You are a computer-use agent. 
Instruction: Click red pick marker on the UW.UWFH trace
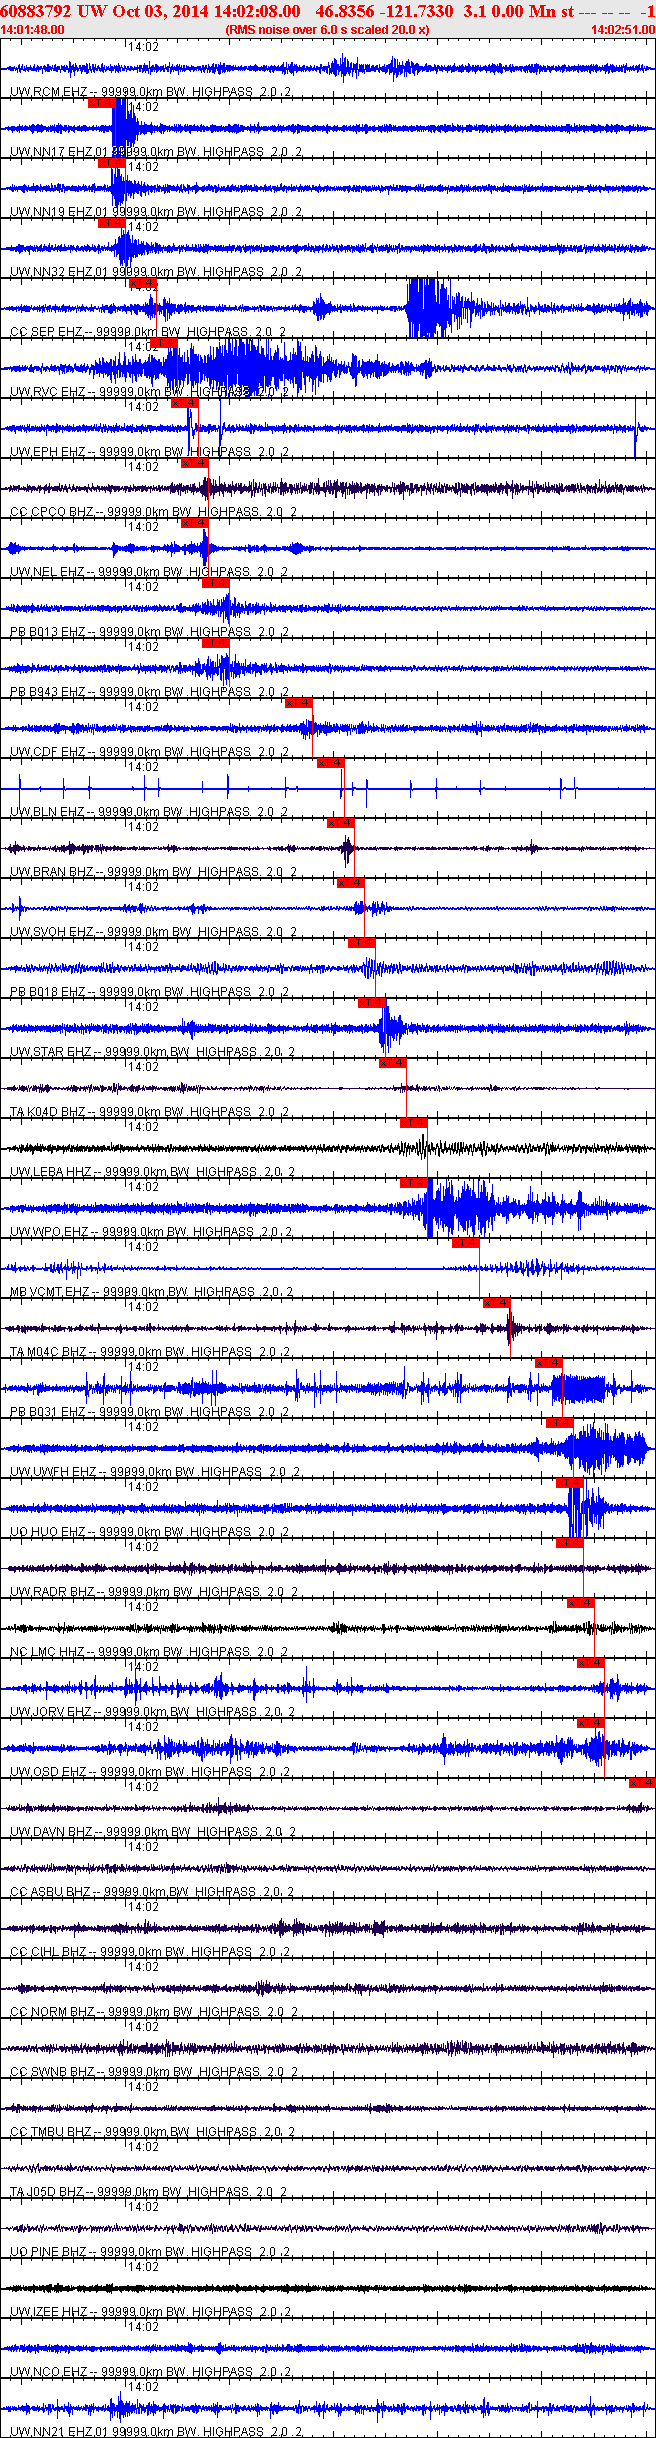pyautogui.click(x=558, y=1422)
